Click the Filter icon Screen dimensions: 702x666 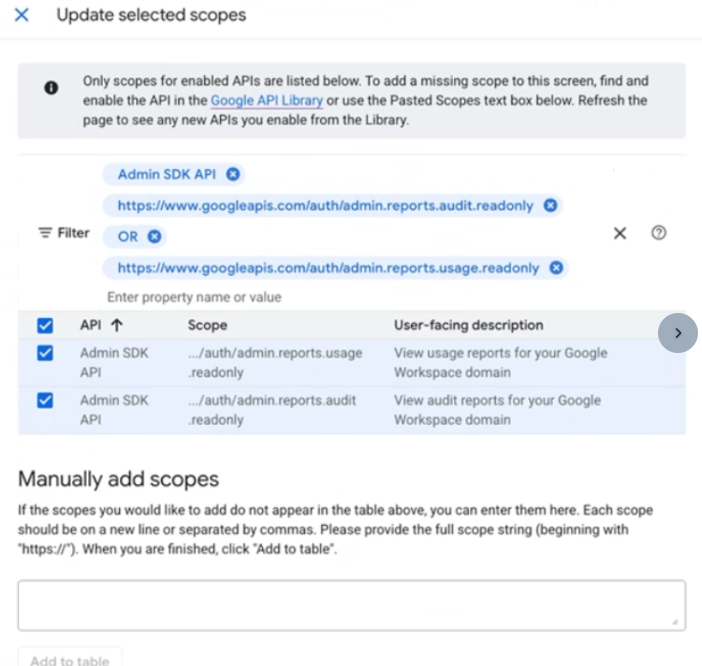click(x=45, y=233)
